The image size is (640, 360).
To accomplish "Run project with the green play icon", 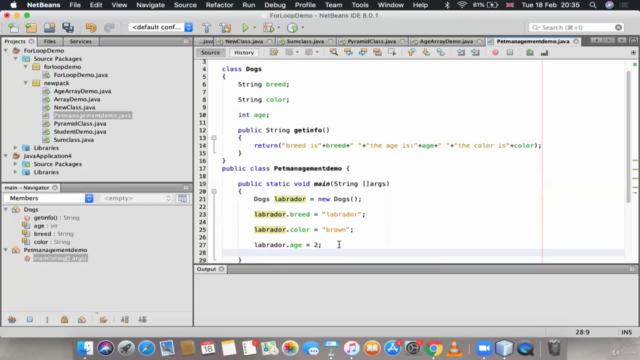I will tap(245, 27).
